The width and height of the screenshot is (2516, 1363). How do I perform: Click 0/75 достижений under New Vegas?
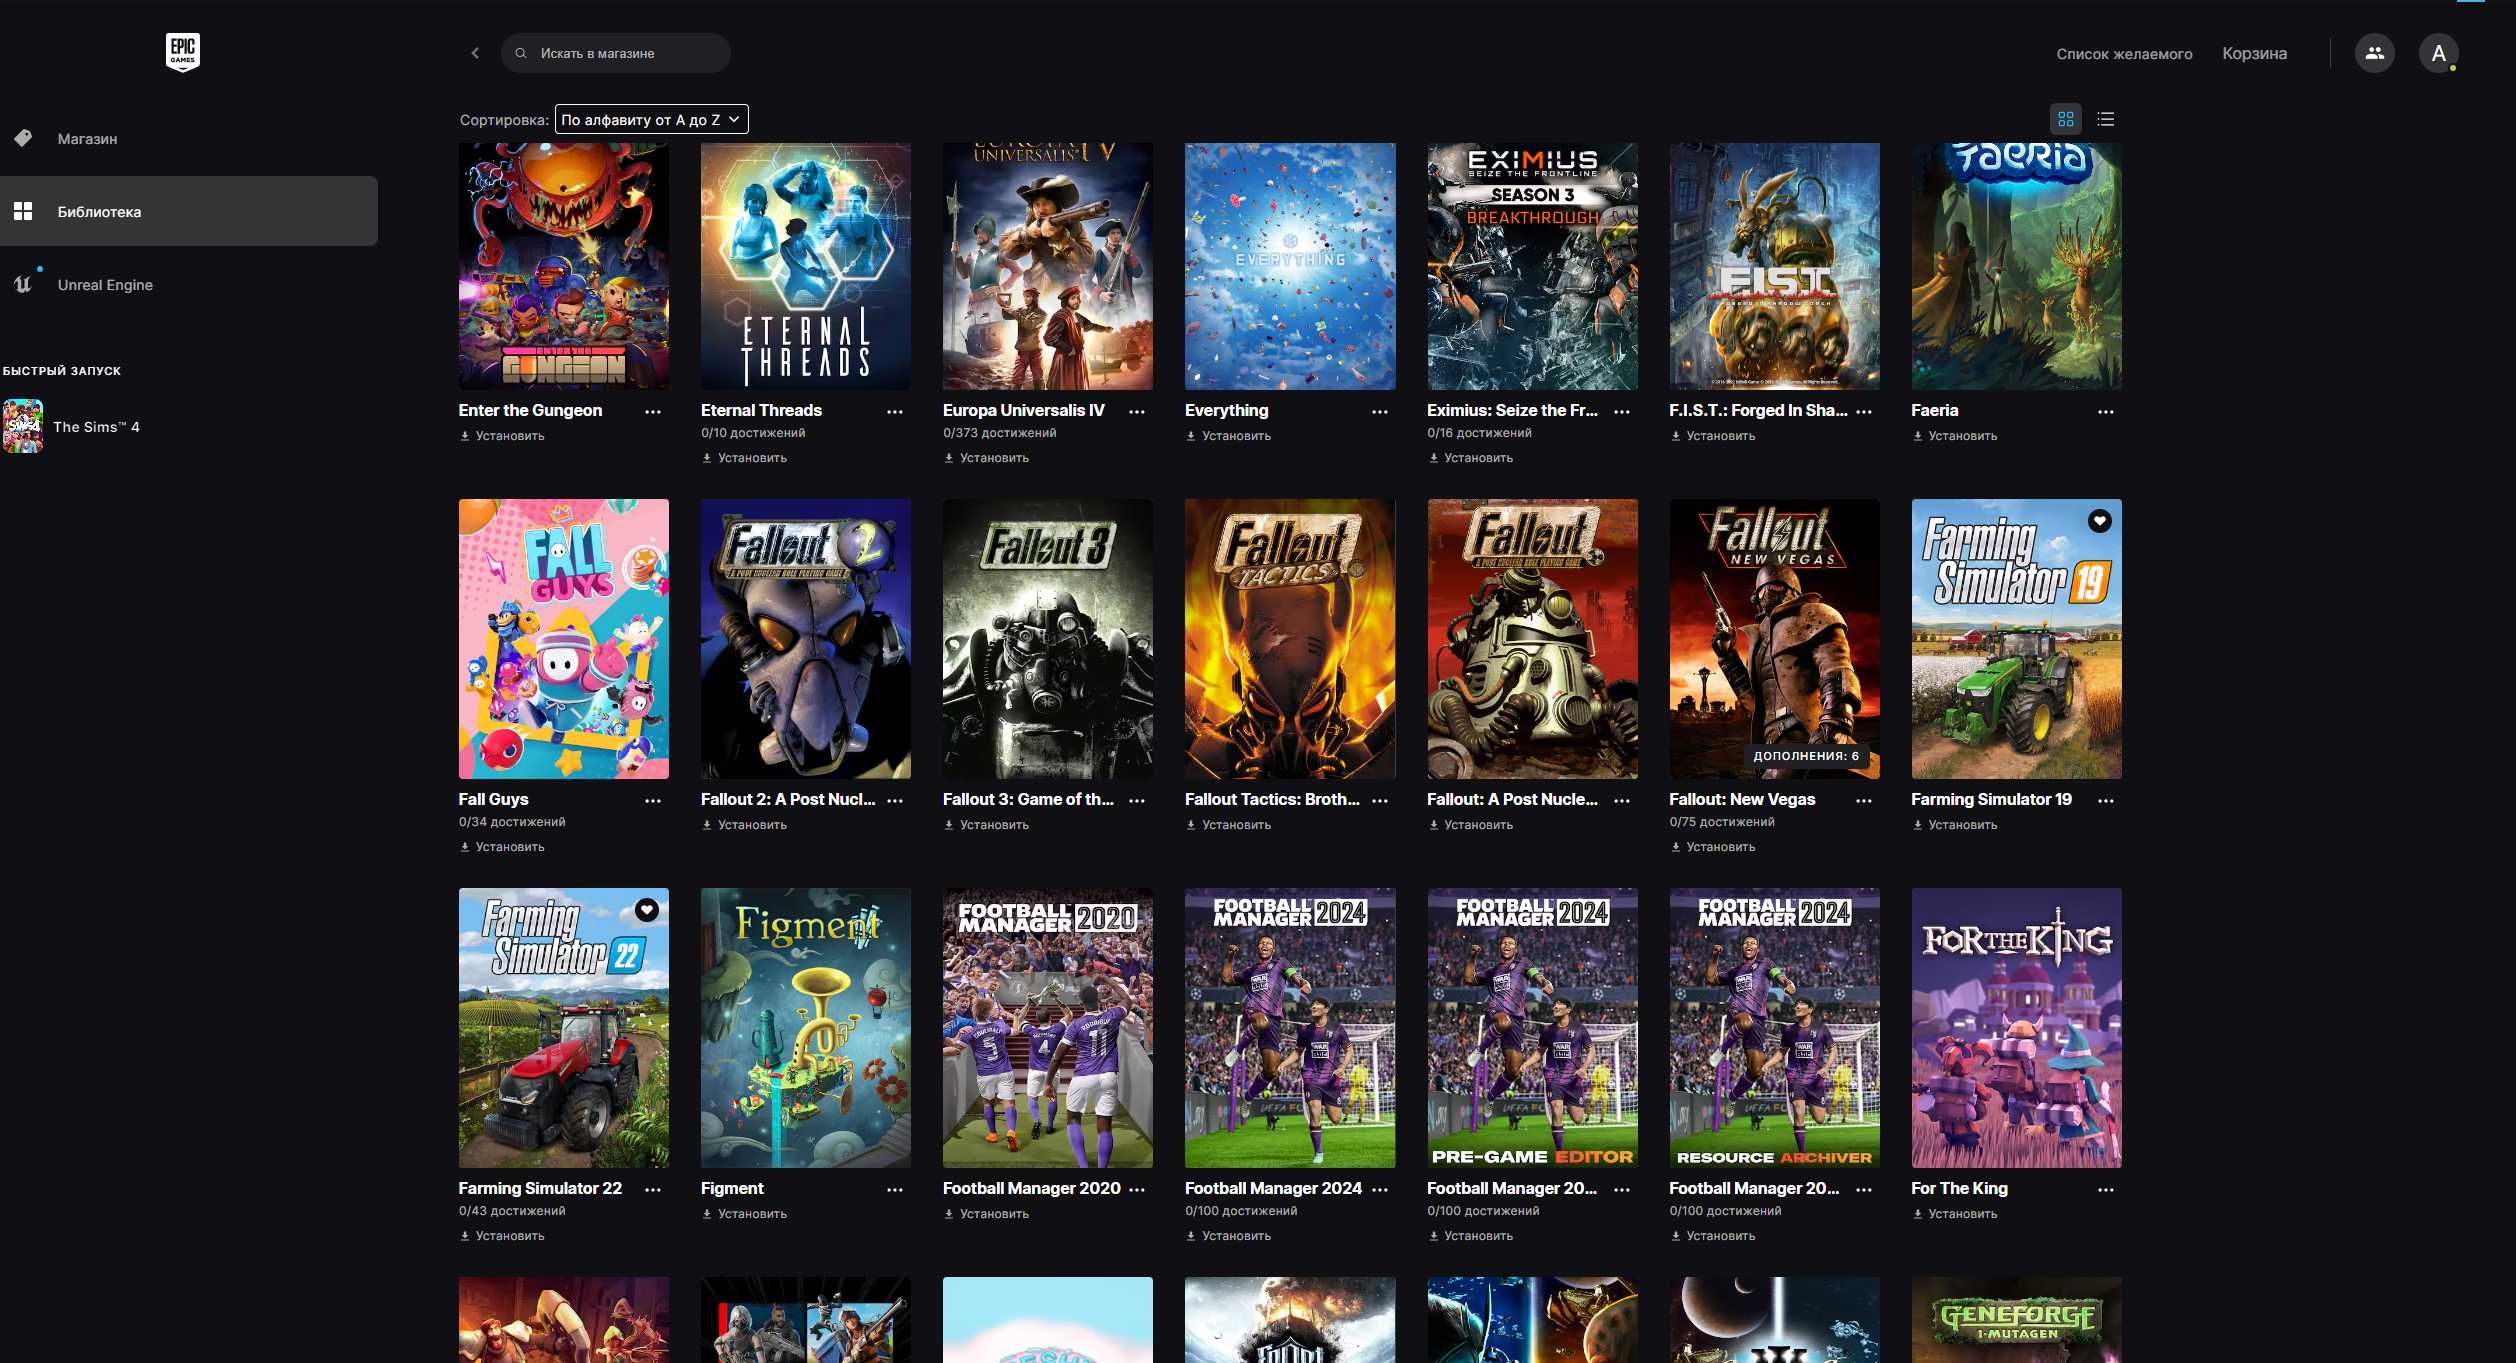coord(1722,822)
